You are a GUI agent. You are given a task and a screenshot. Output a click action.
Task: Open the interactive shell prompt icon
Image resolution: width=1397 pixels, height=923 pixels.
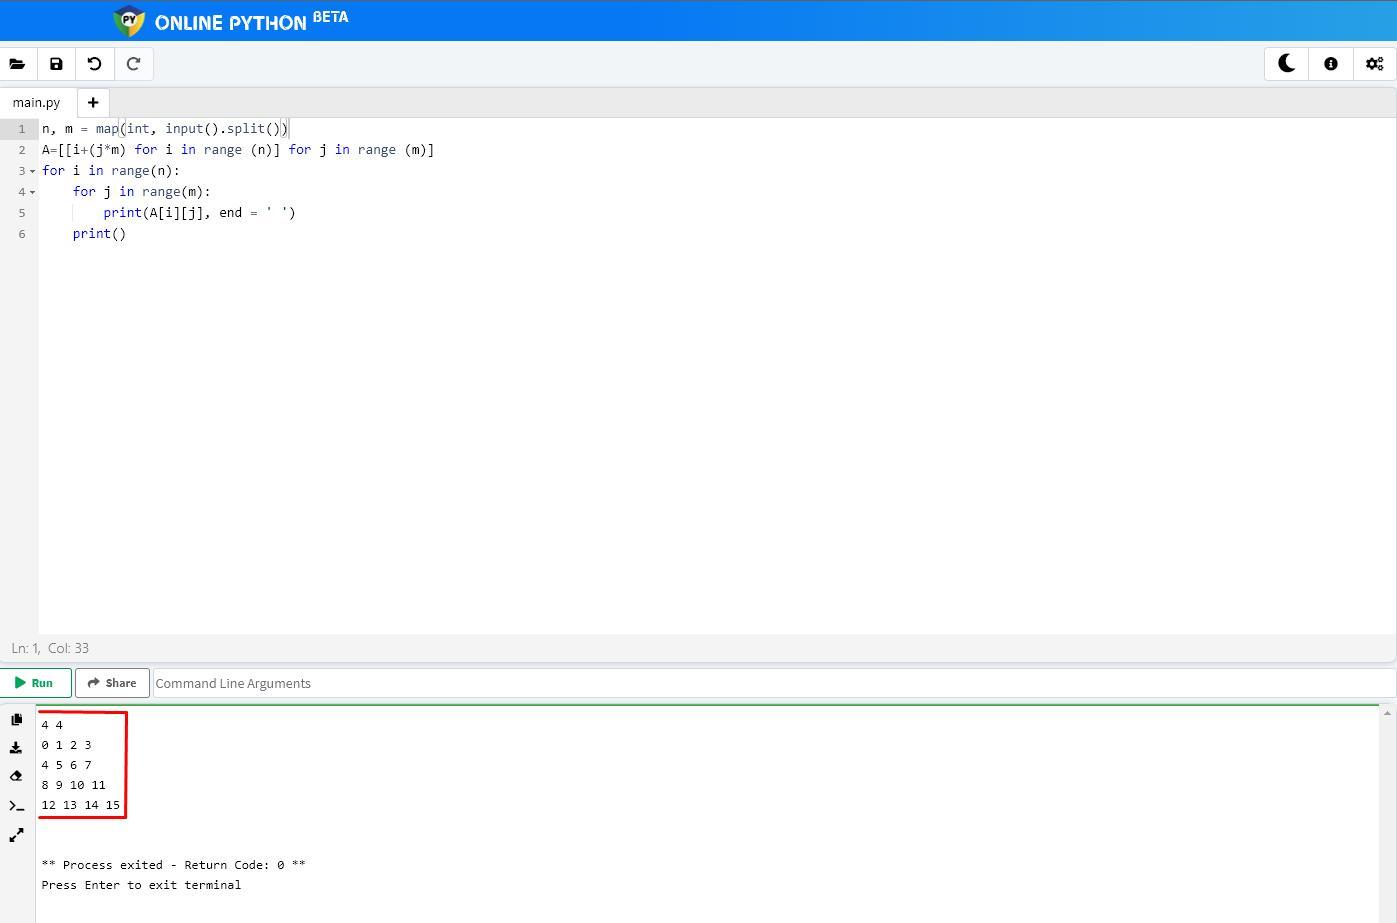point(16,806)
